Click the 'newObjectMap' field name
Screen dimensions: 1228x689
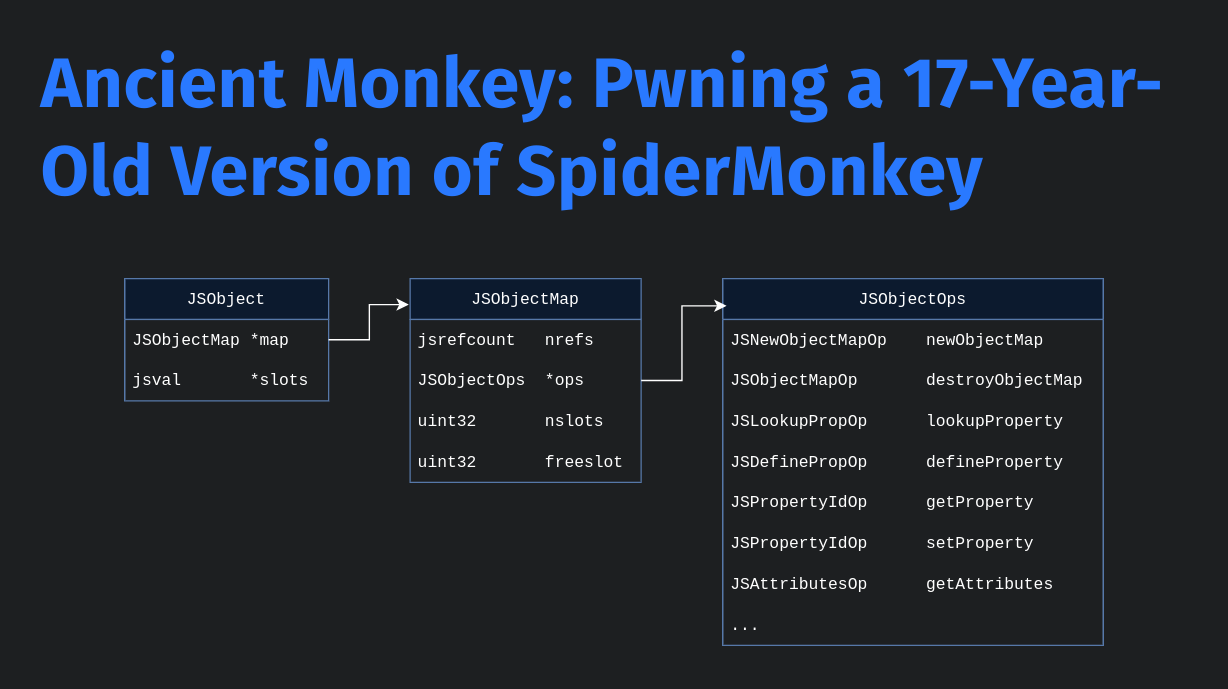pos(984,340)
